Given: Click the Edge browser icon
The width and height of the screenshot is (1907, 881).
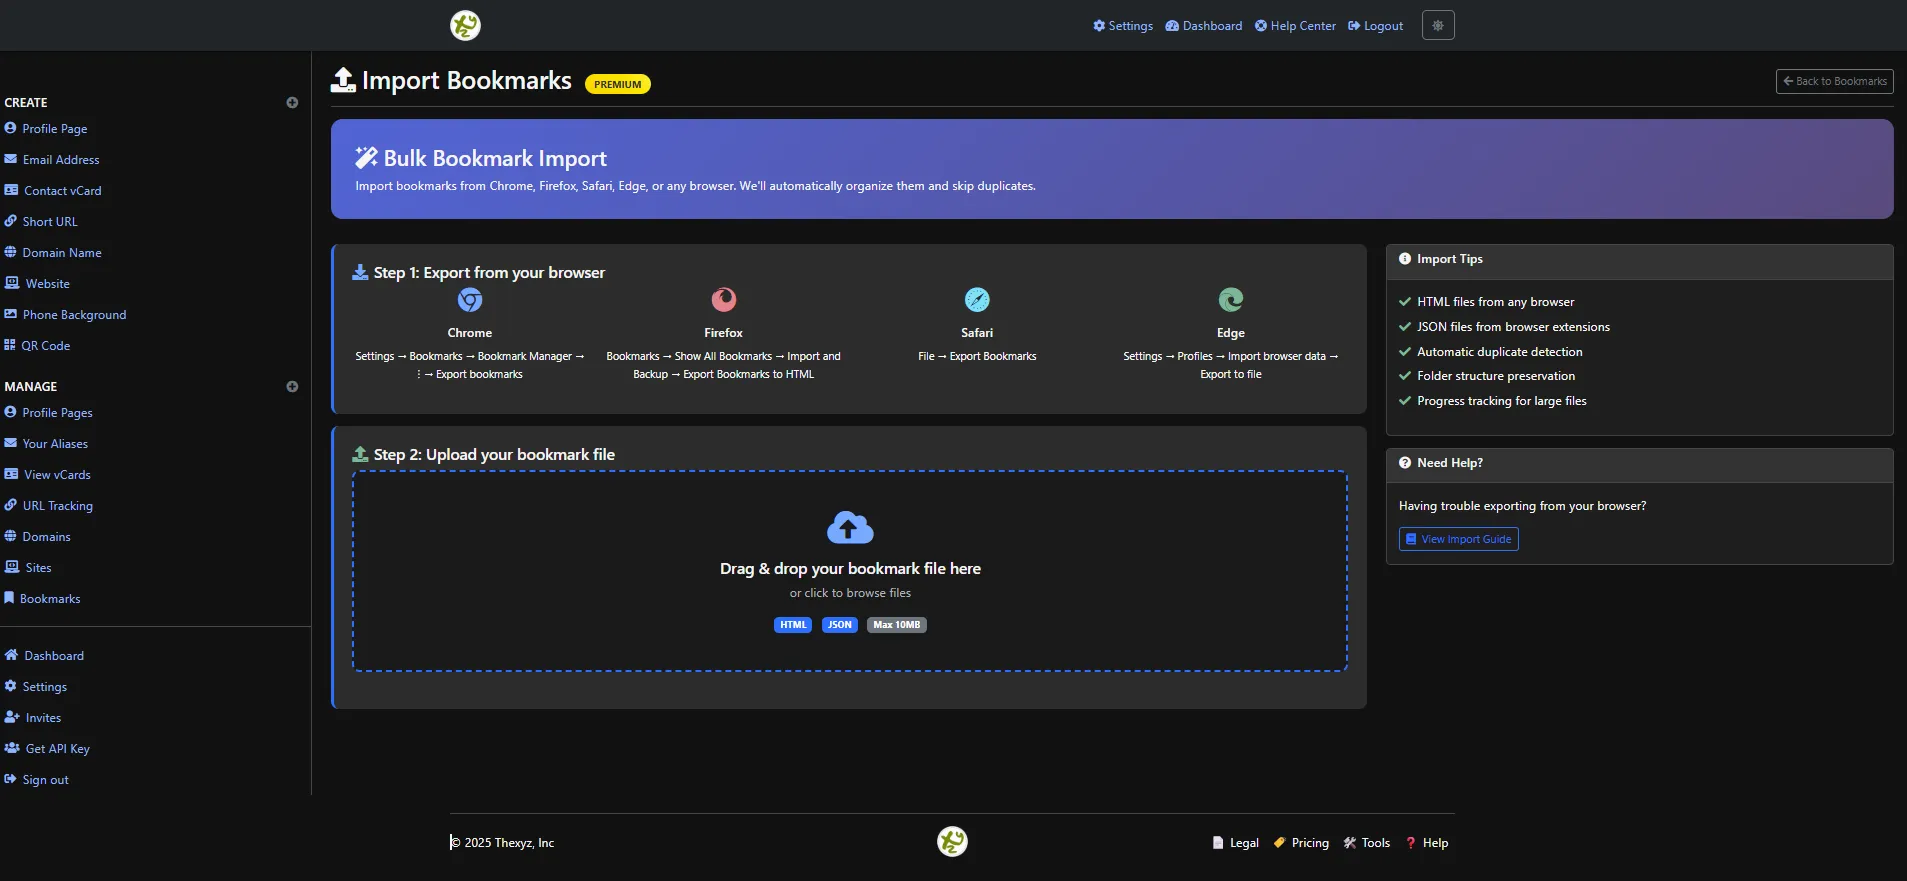Looking at the screenshot, I should [1230, 300].
